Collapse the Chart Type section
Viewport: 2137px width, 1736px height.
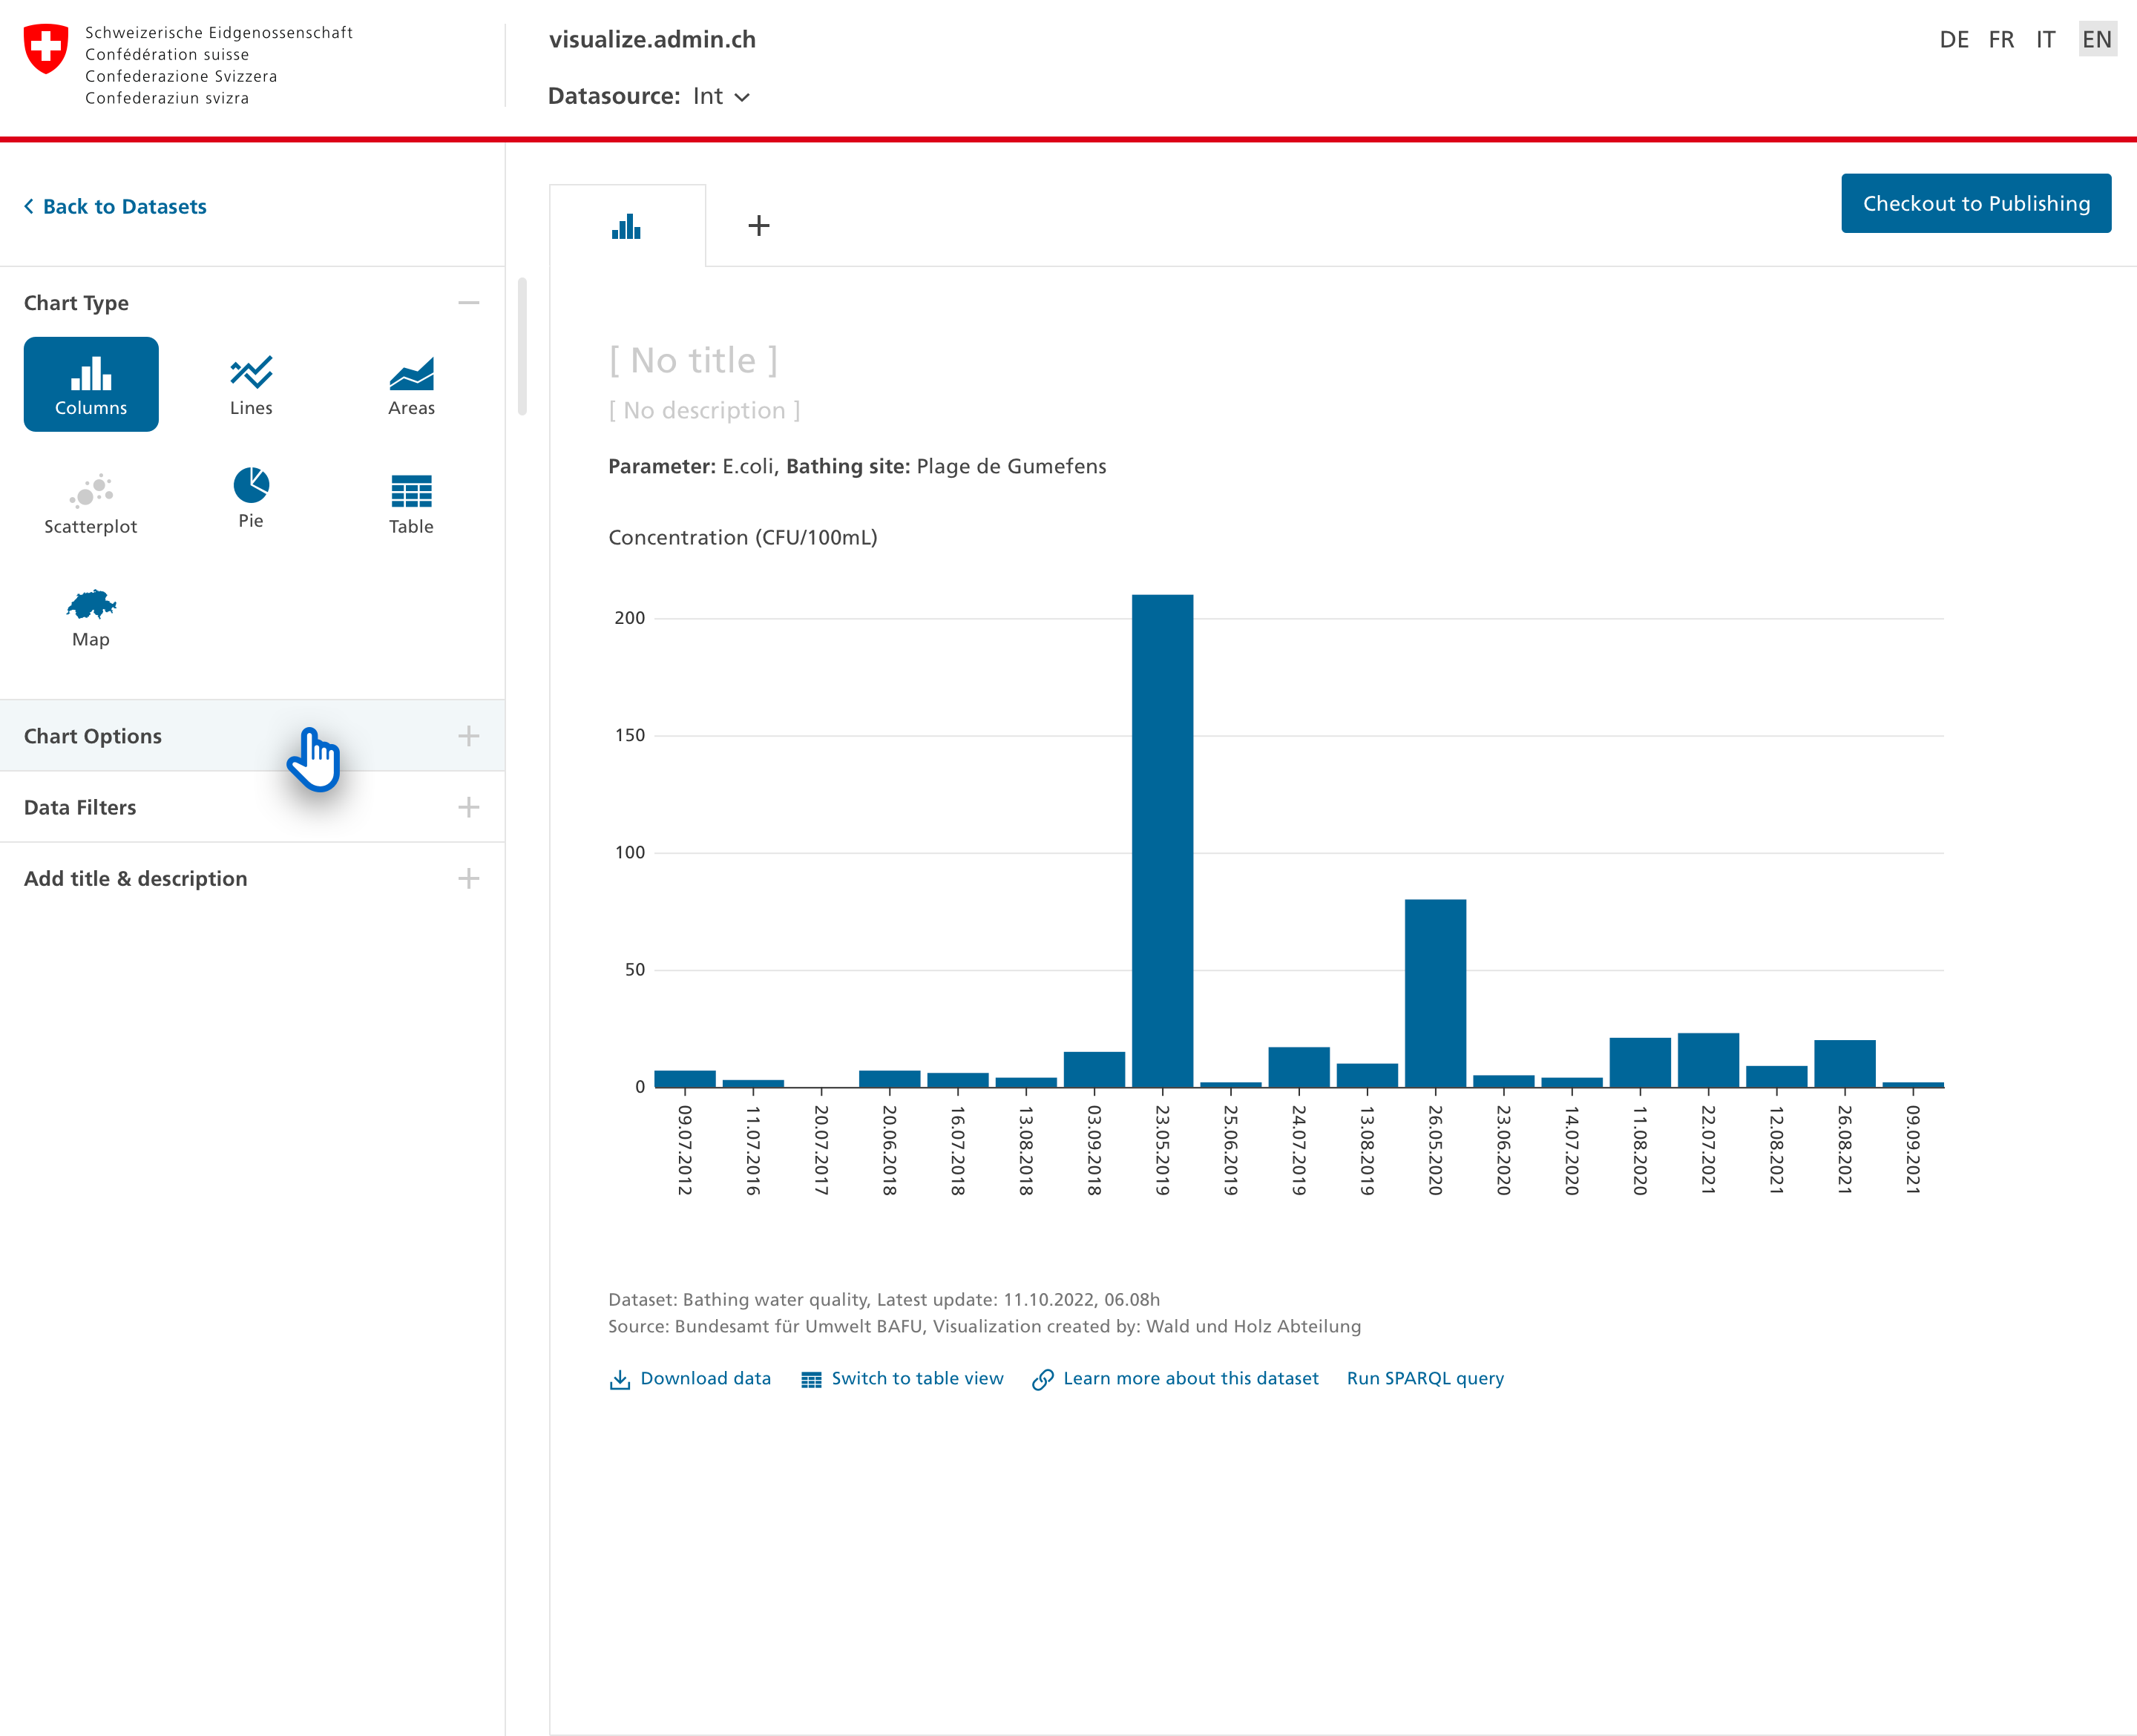[x=468, y=303]
